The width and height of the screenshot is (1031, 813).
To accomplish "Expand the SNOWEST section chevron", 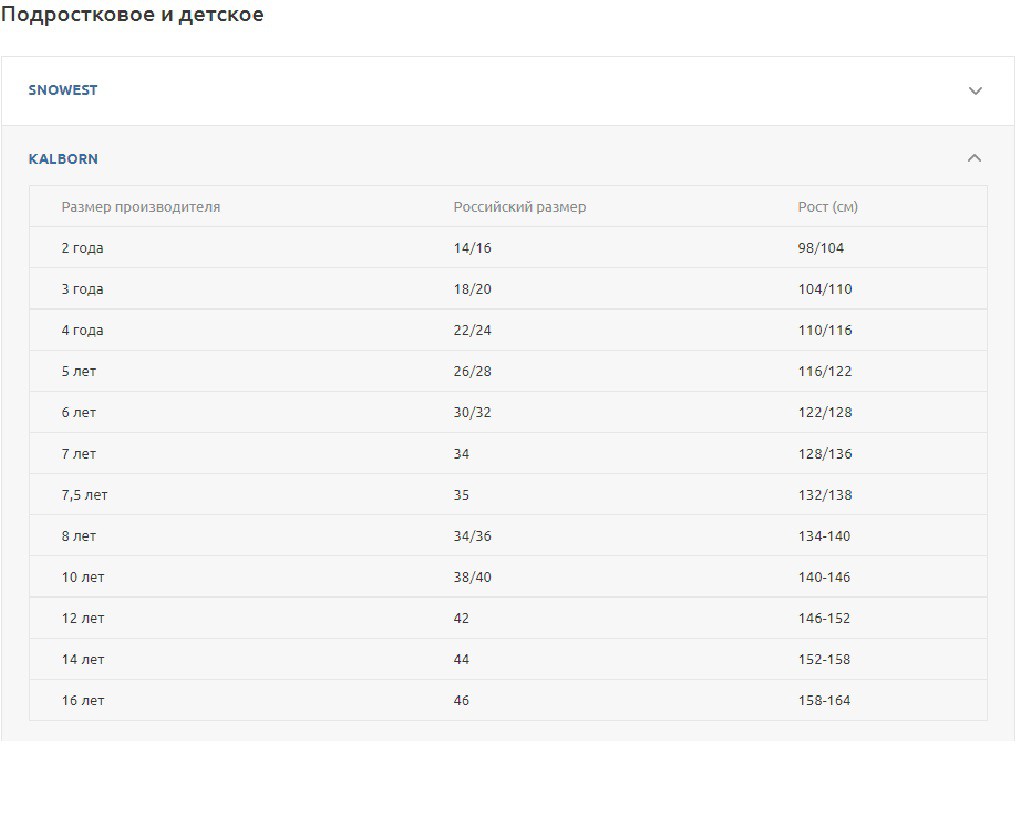I will click(975, 91).
